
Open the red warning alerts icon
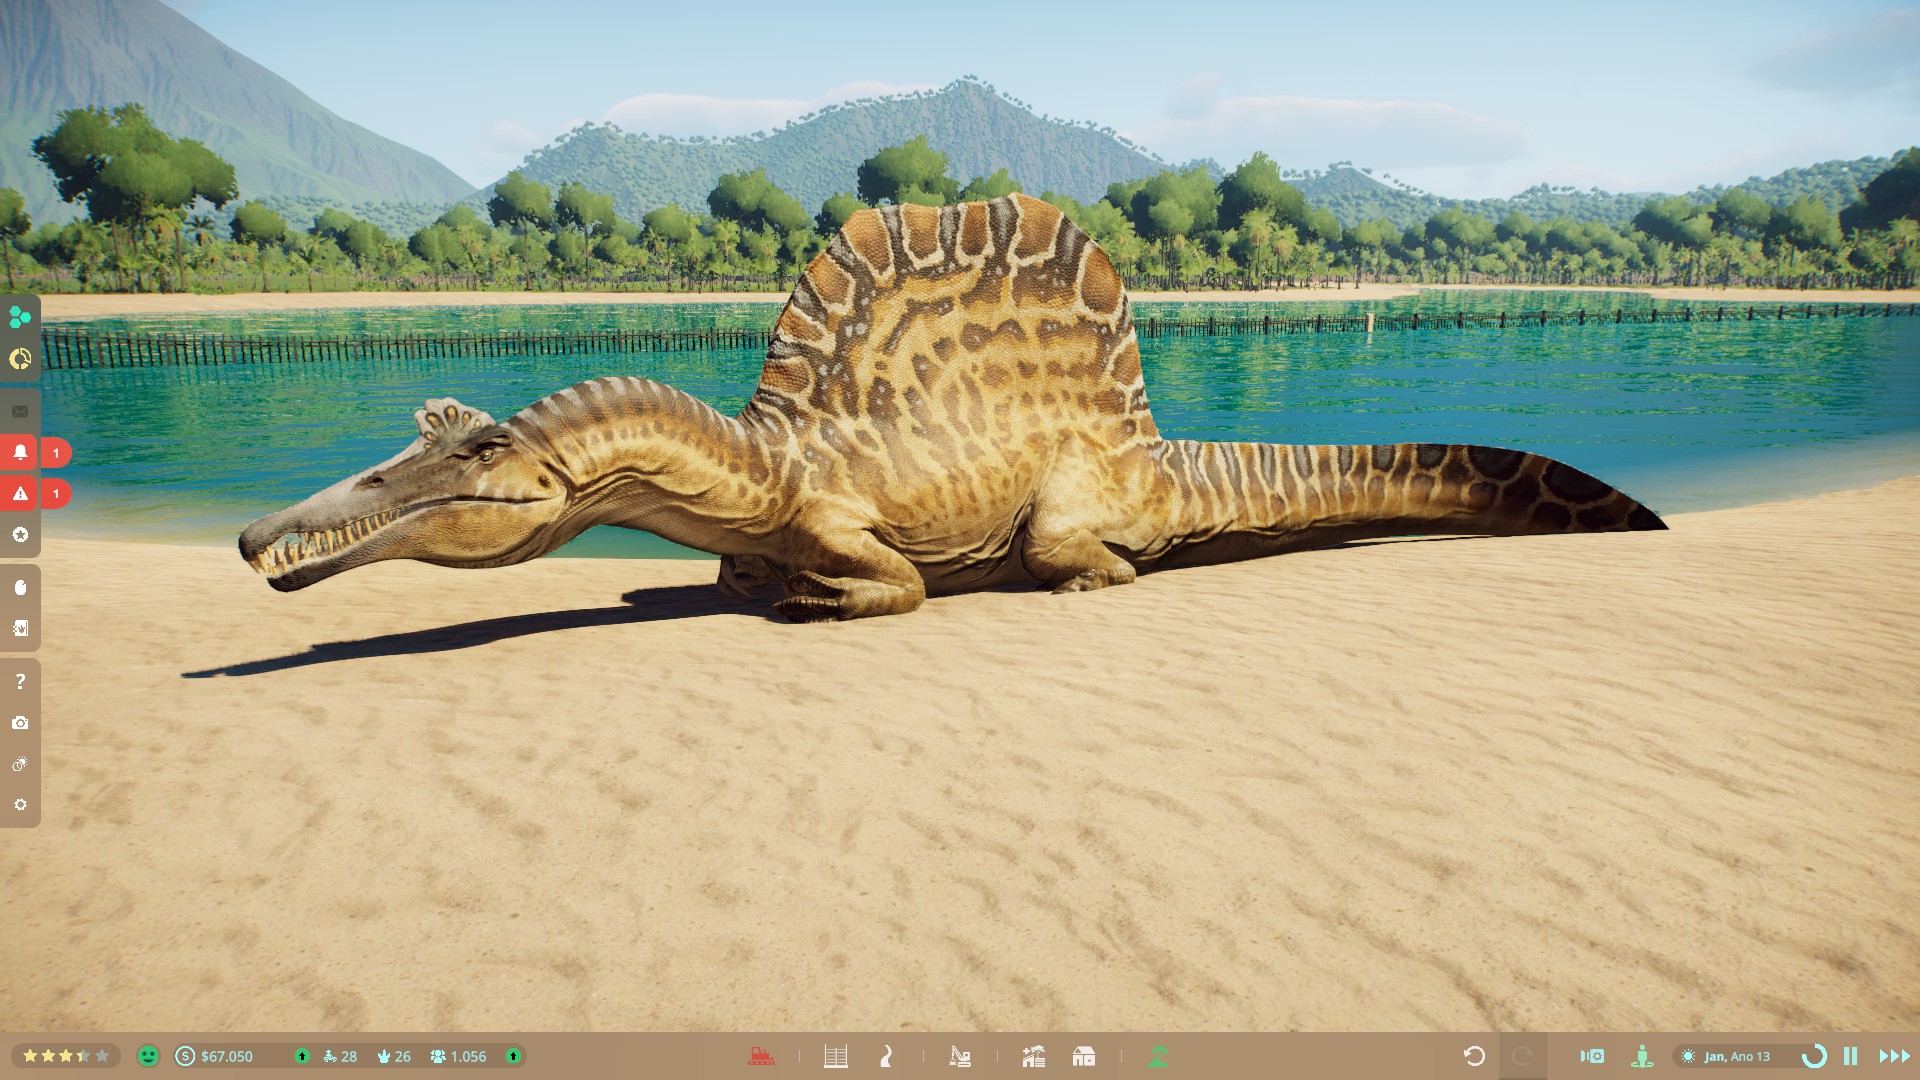(x=20, y=493)
